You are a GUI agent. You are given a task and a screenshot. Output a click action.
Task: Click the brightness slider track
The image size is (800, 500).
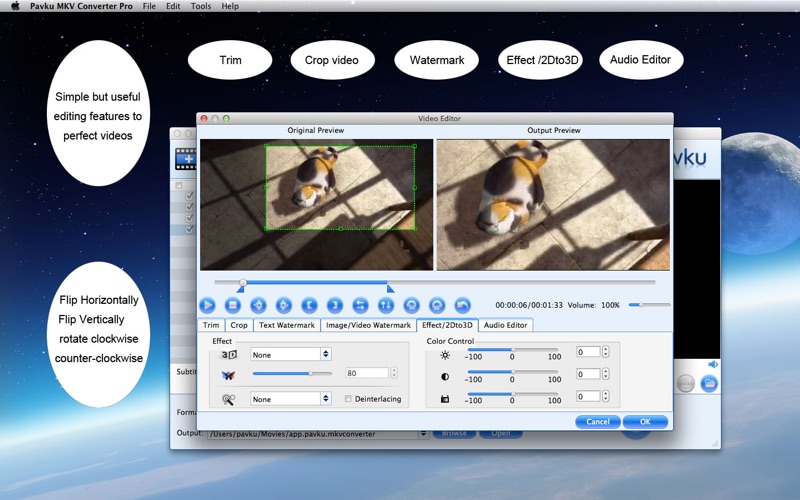[512, 349]
